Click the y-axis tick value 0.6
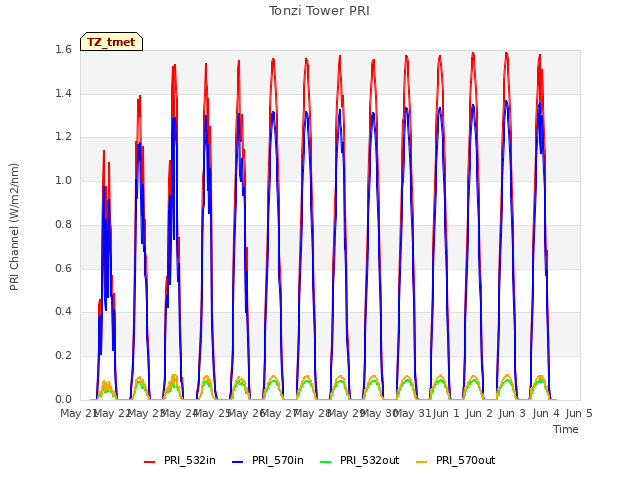This screenshot has width=640, height=480. (x=63, y=269)
